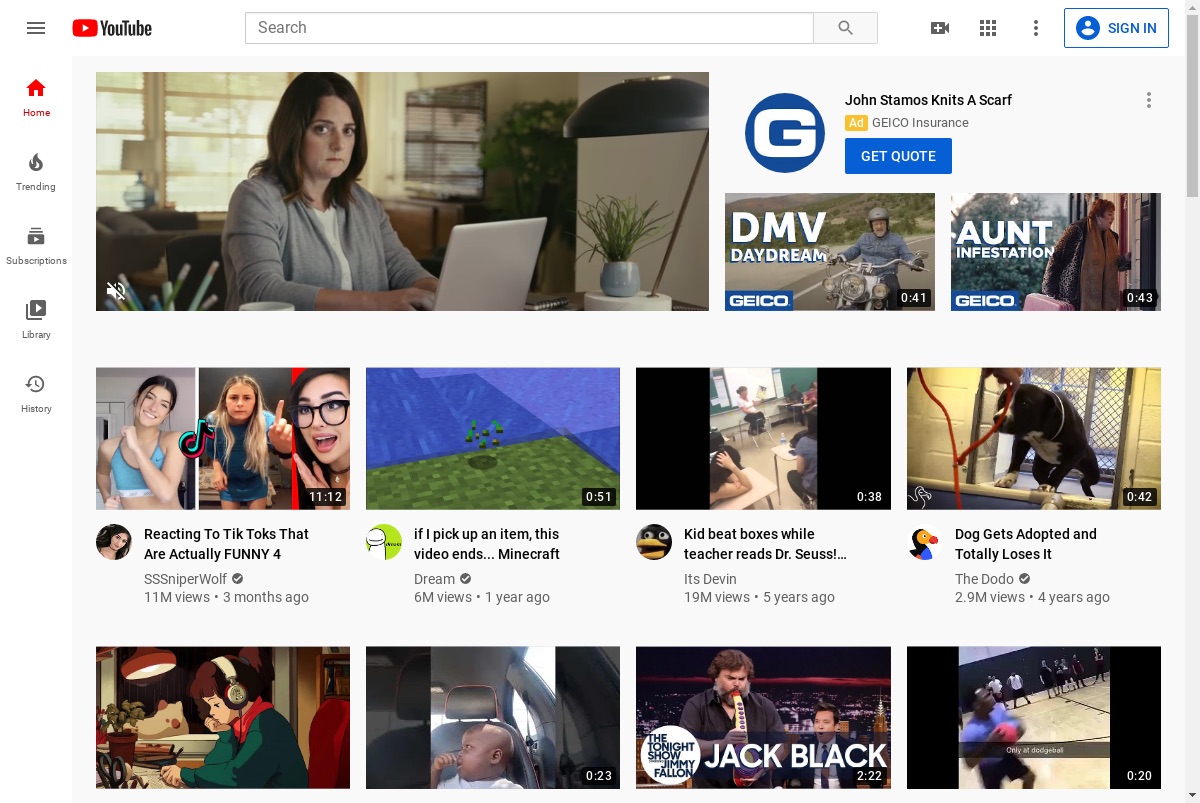1200x803 pixels.
Task: Open baby in car seat thumbnail
Action: click(493, 717)
